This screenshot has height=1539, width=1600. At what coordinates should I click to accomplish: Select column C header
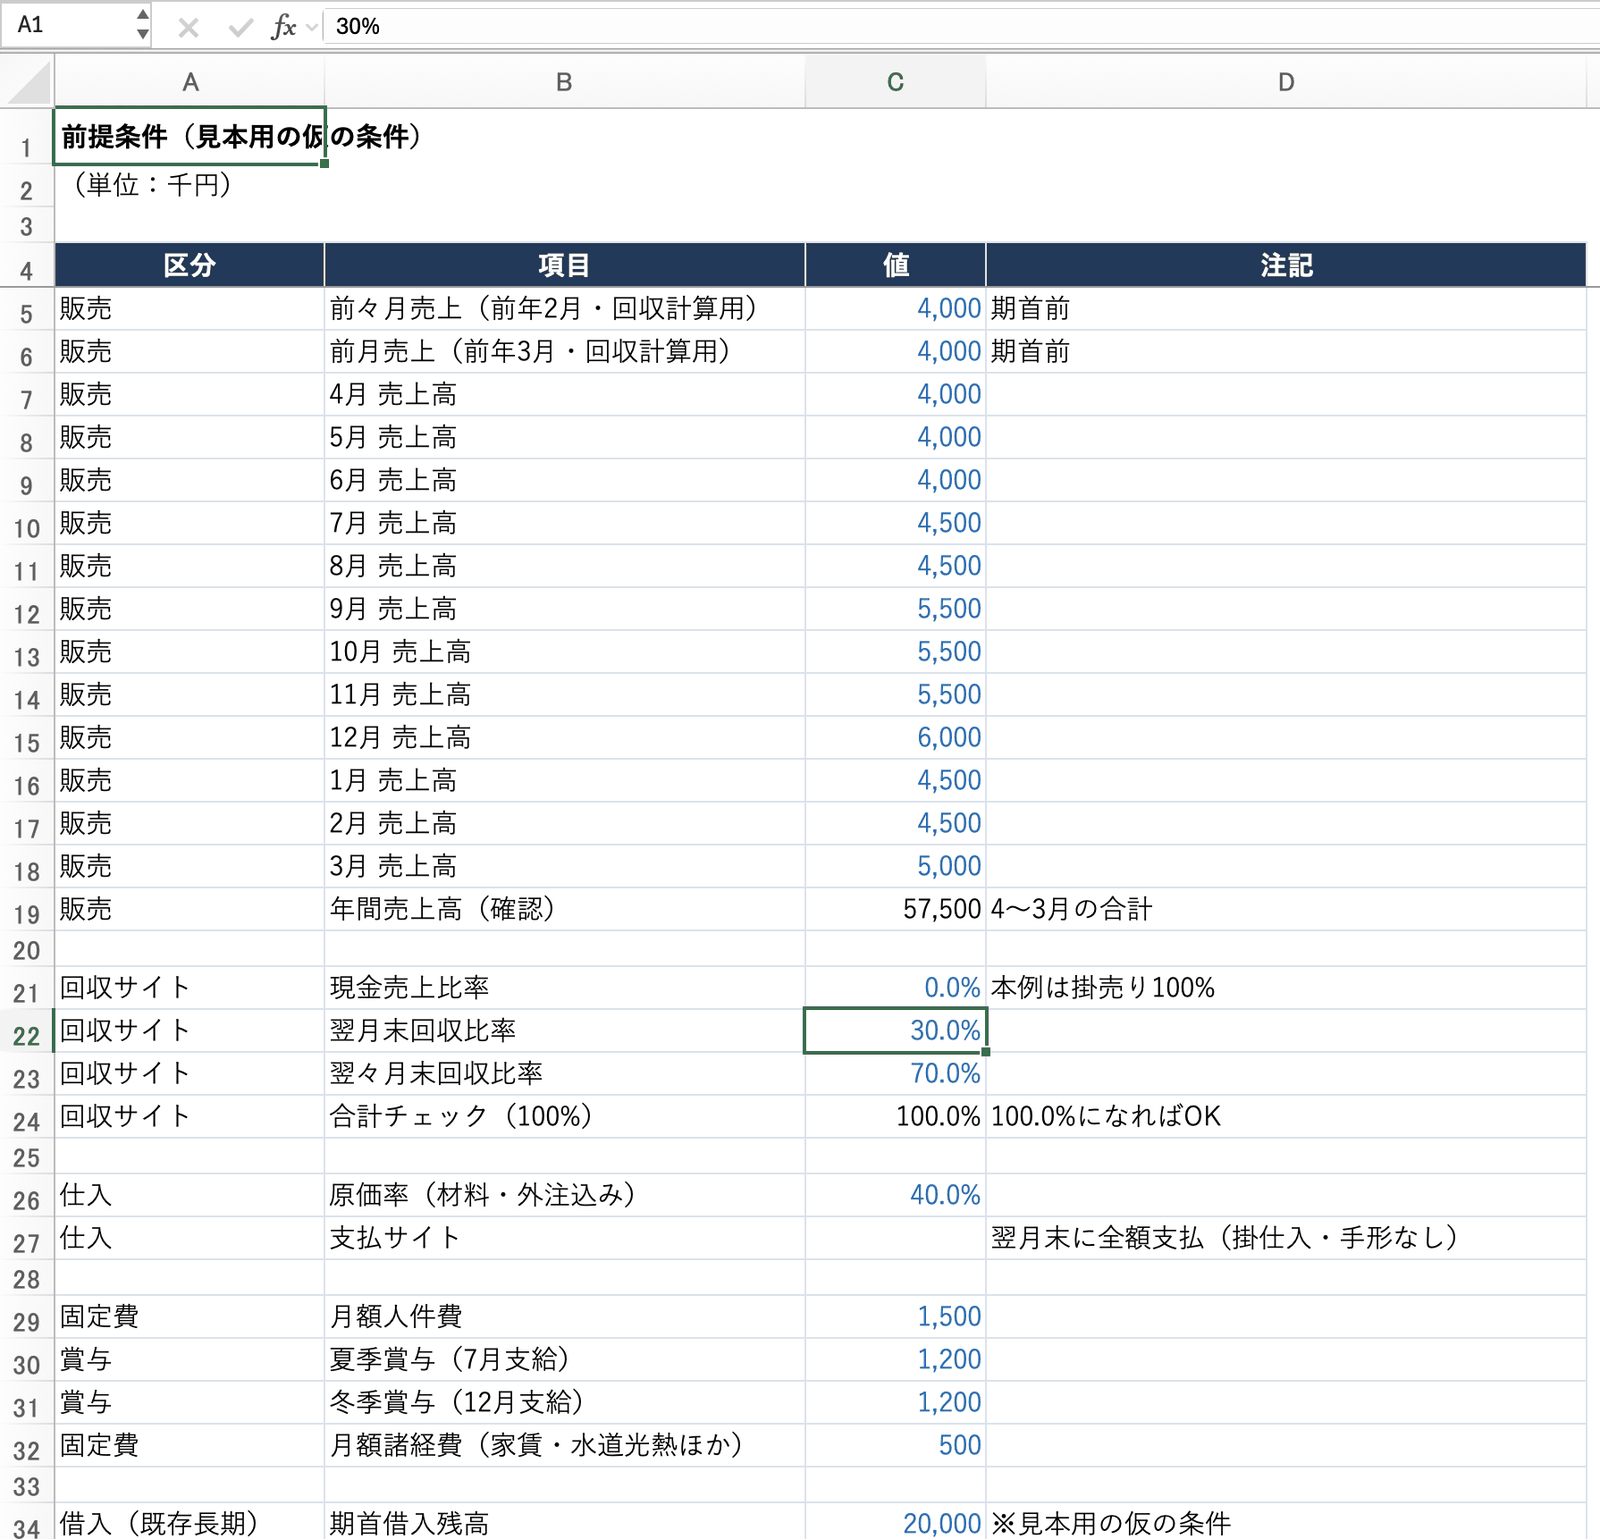[895, 82]
